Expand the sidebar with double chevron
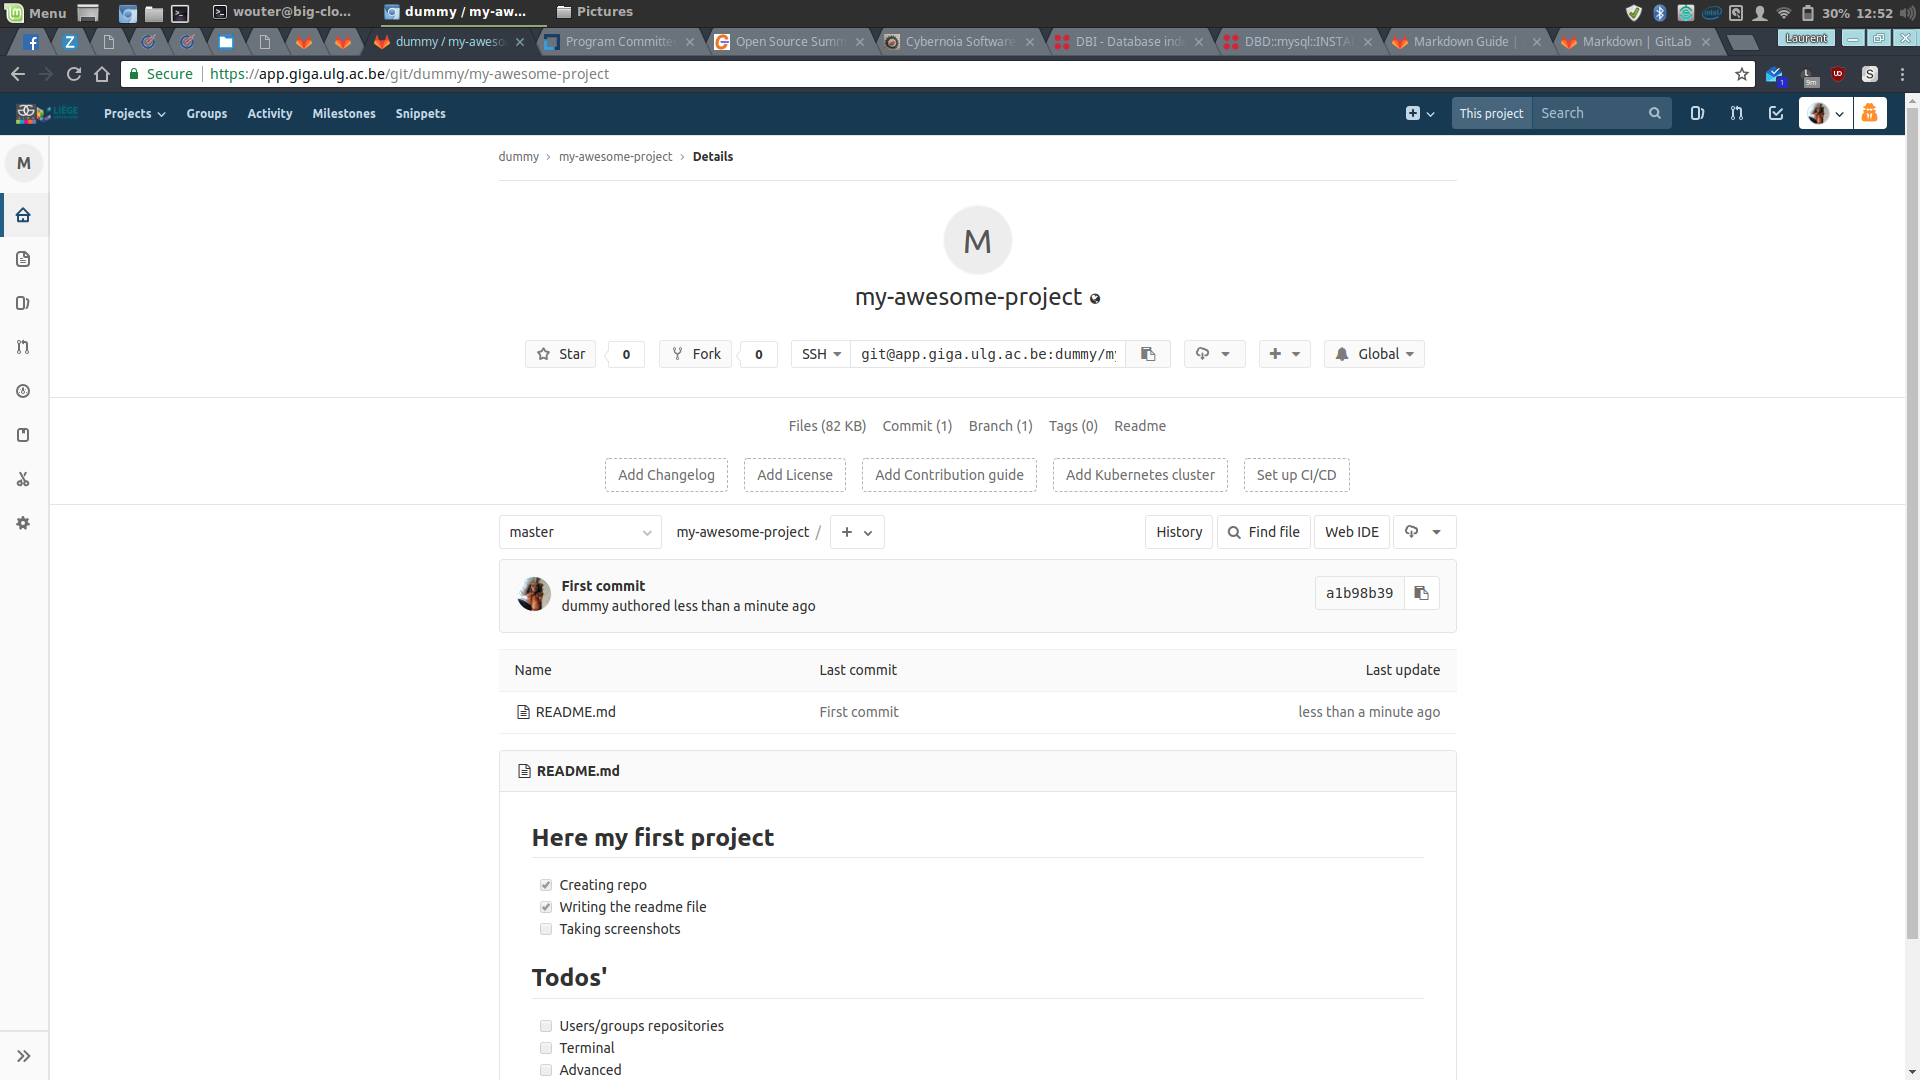Screen dimensions: 1920x1080 [x=24, y=1056]
